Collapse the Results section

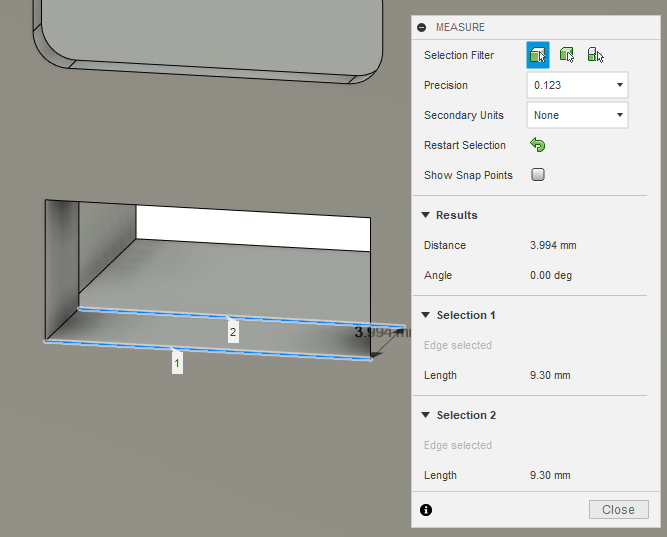pos(425,215)
